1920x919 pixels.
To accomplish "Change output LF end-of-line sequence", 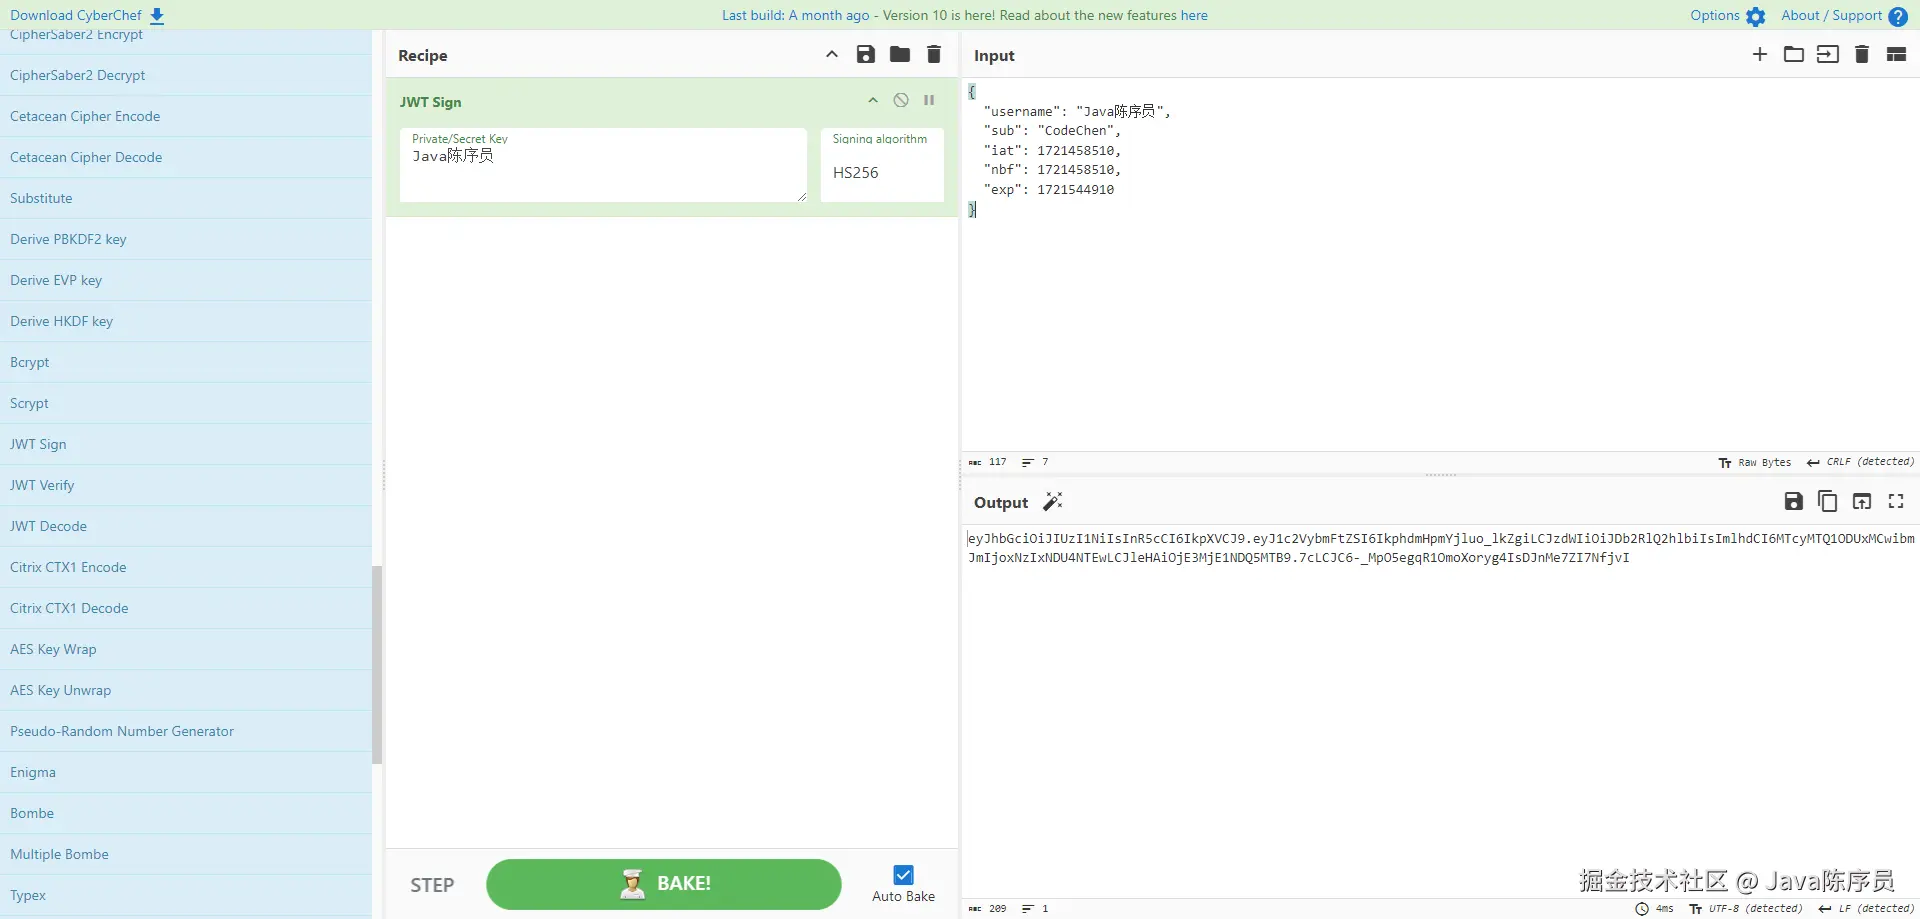I will click(1866, 909).
